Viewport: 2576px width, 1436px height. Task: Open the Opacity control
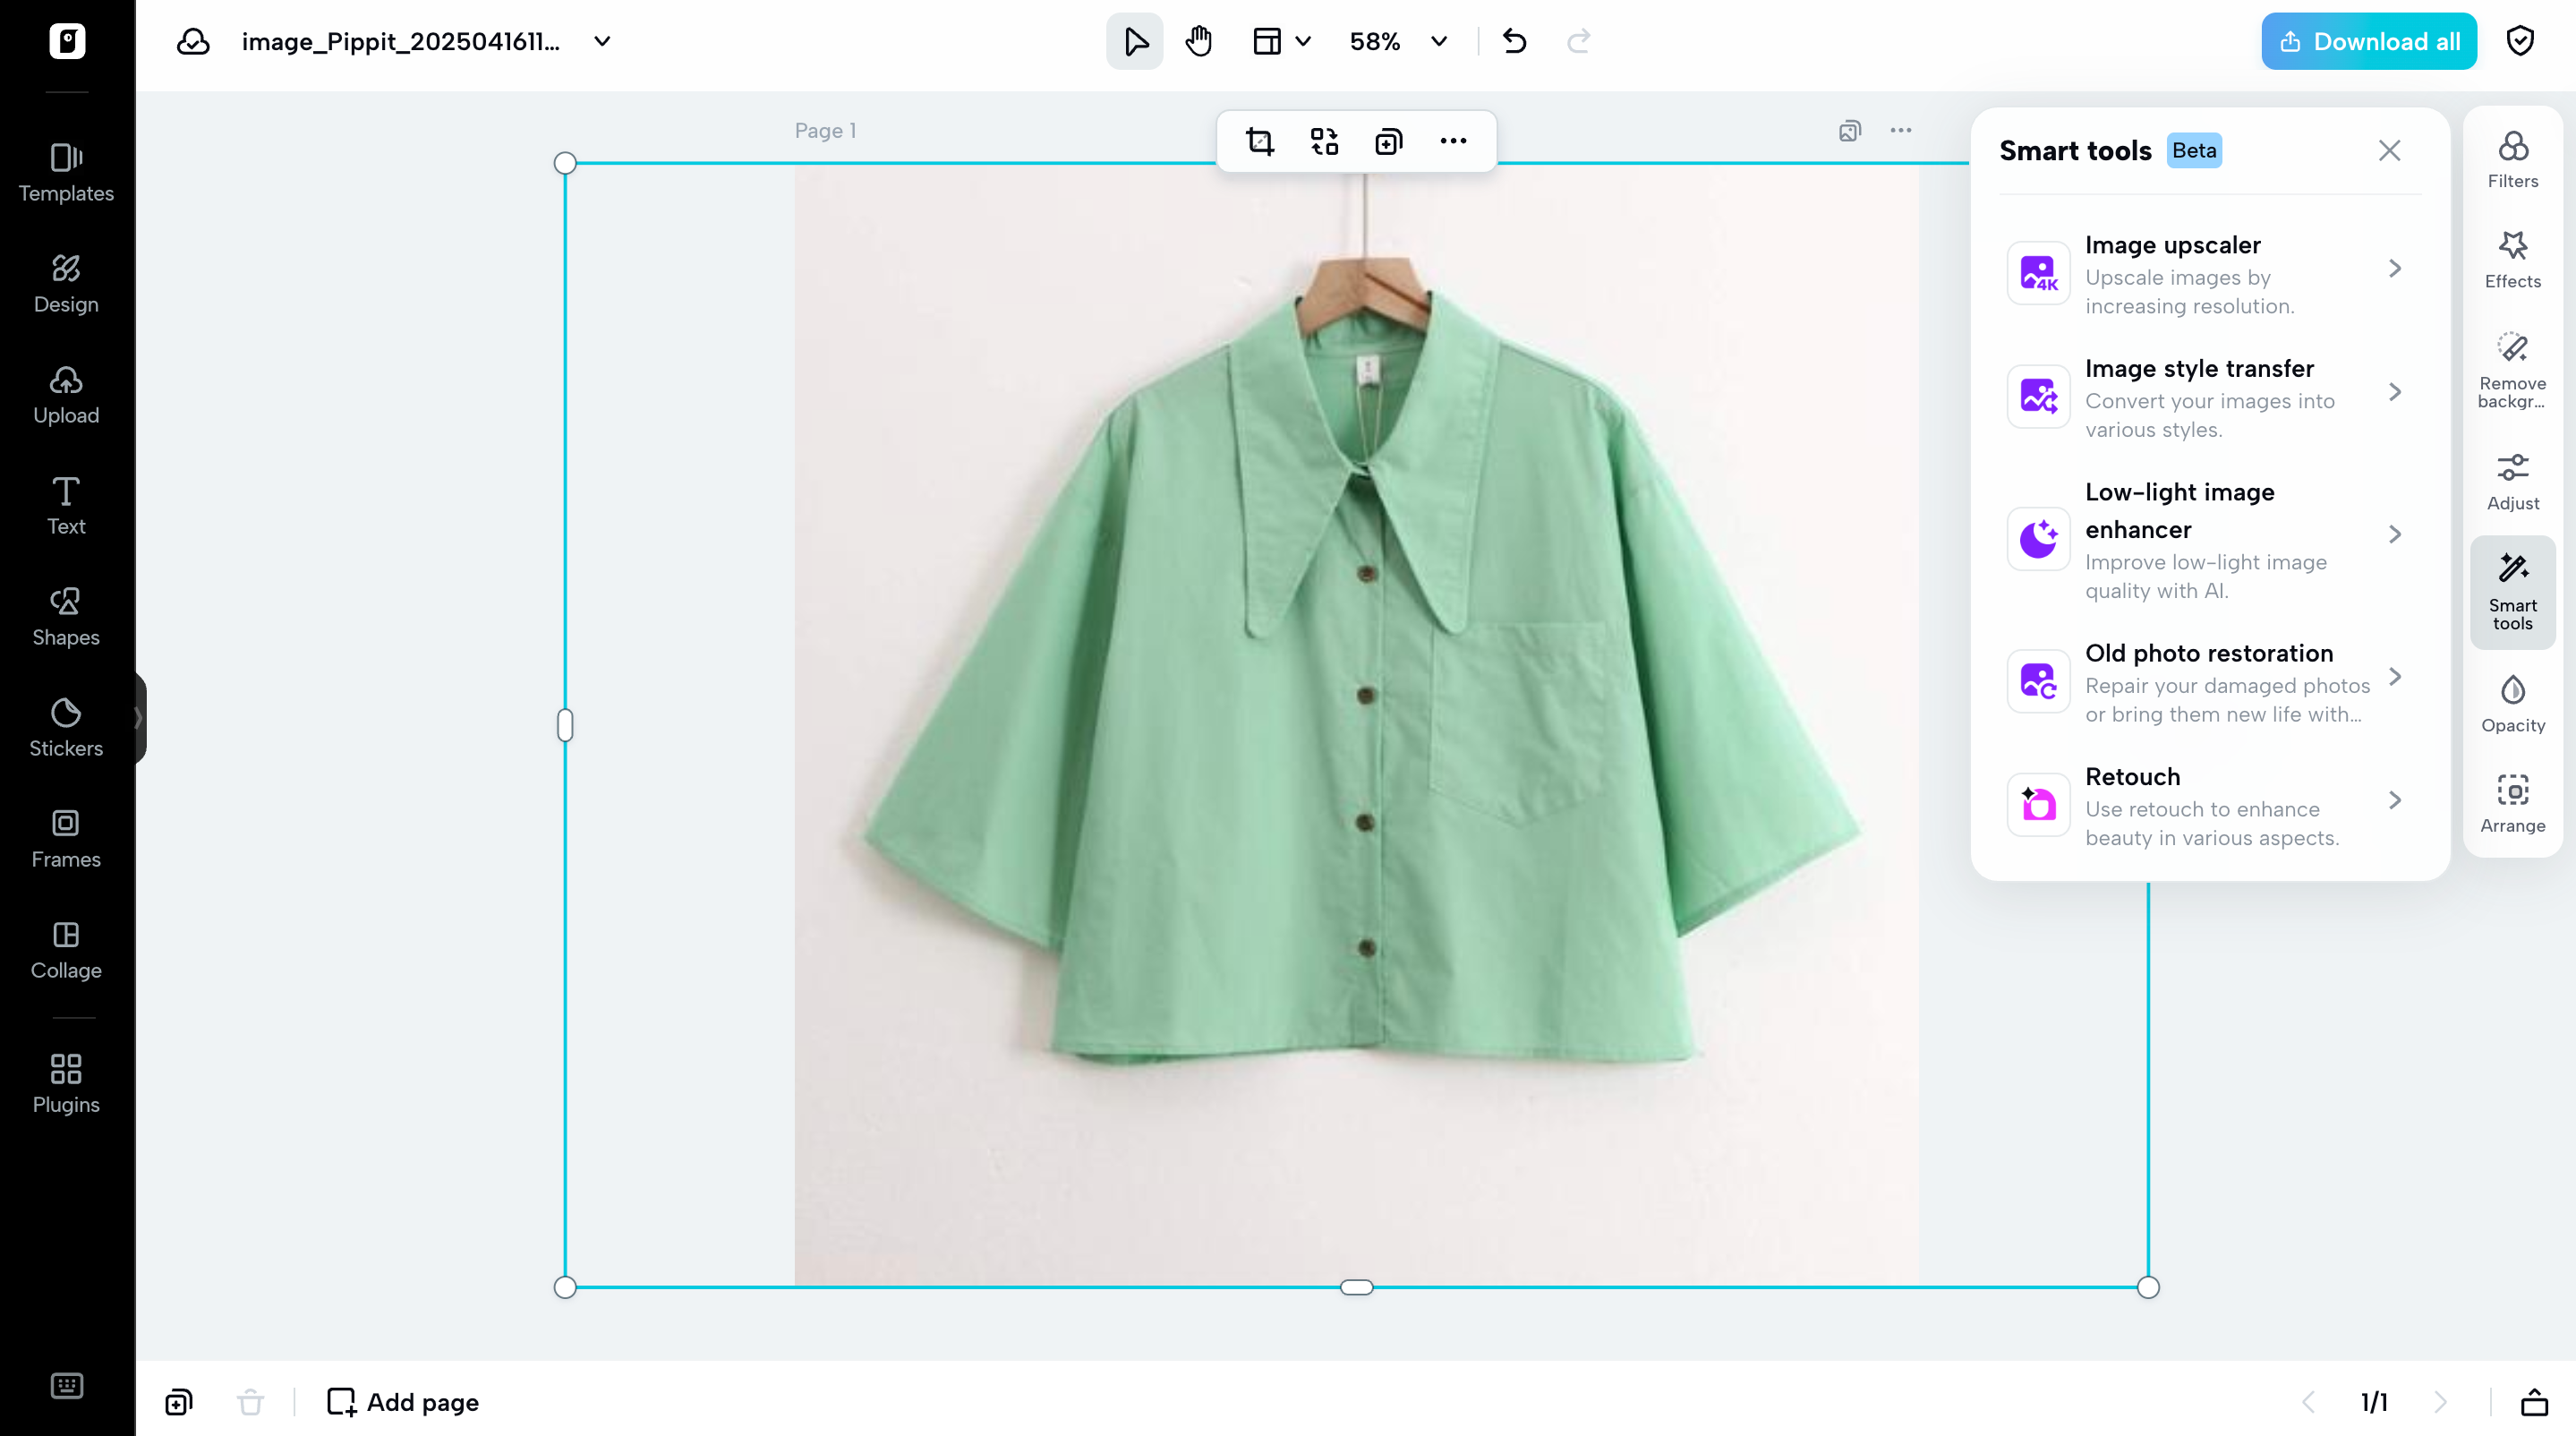click(x=2513, y=704)
